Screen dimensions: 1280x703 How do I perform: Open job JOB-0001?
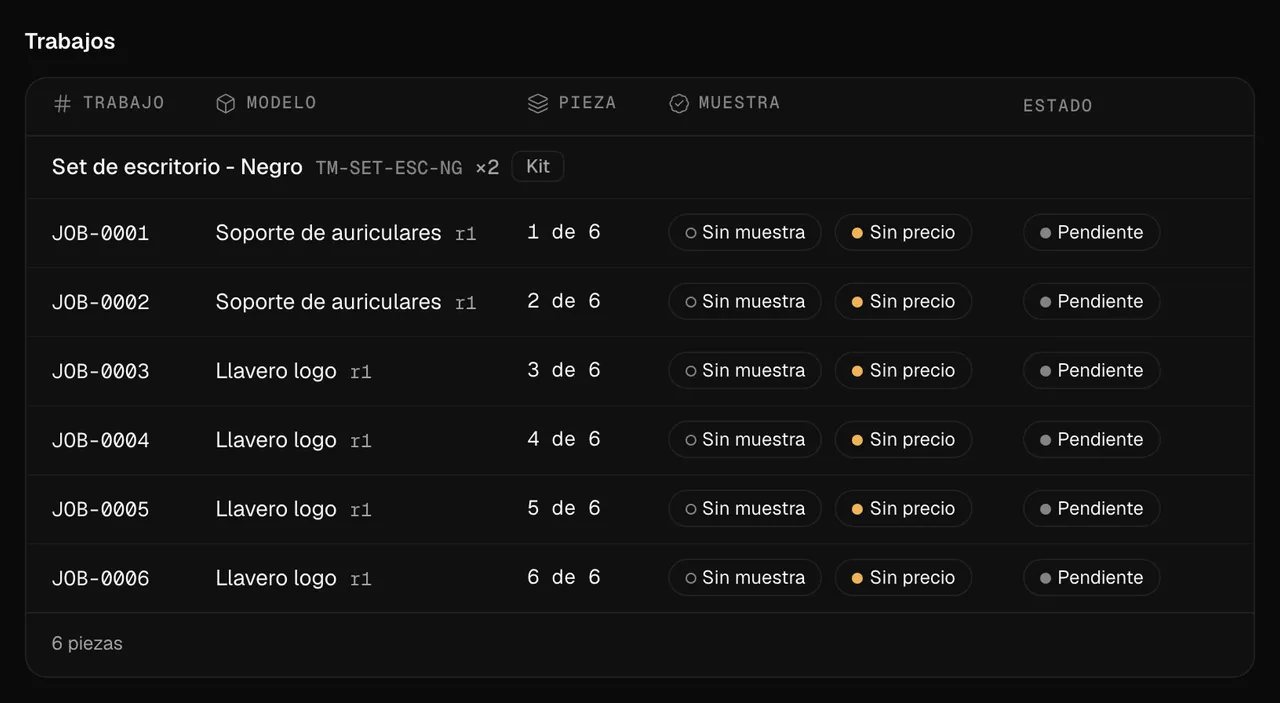pos(100,233)
